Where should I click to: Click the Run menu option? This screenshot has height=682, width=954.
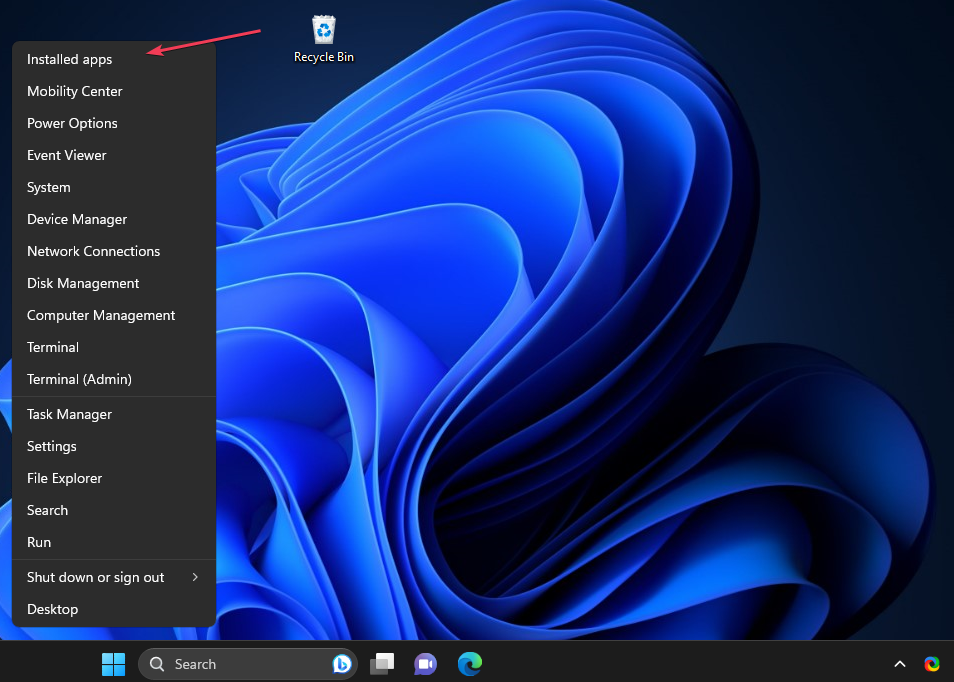pos(39,542)
